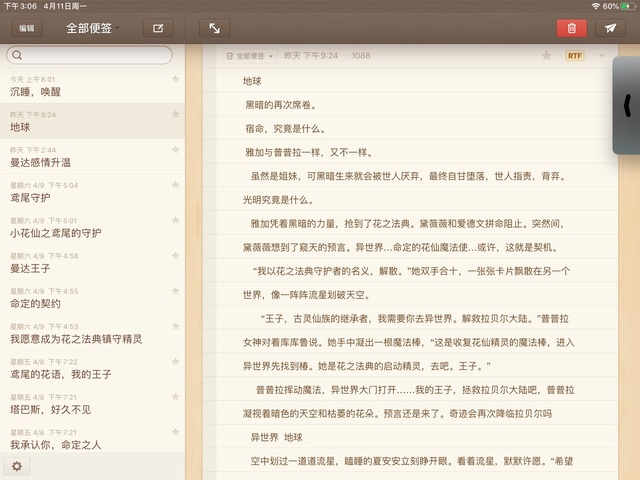Share note via paper plane icon
Image resolution: width=640 pixels, height=480 pixels.
pyautogui.click(x=609, y=28)
